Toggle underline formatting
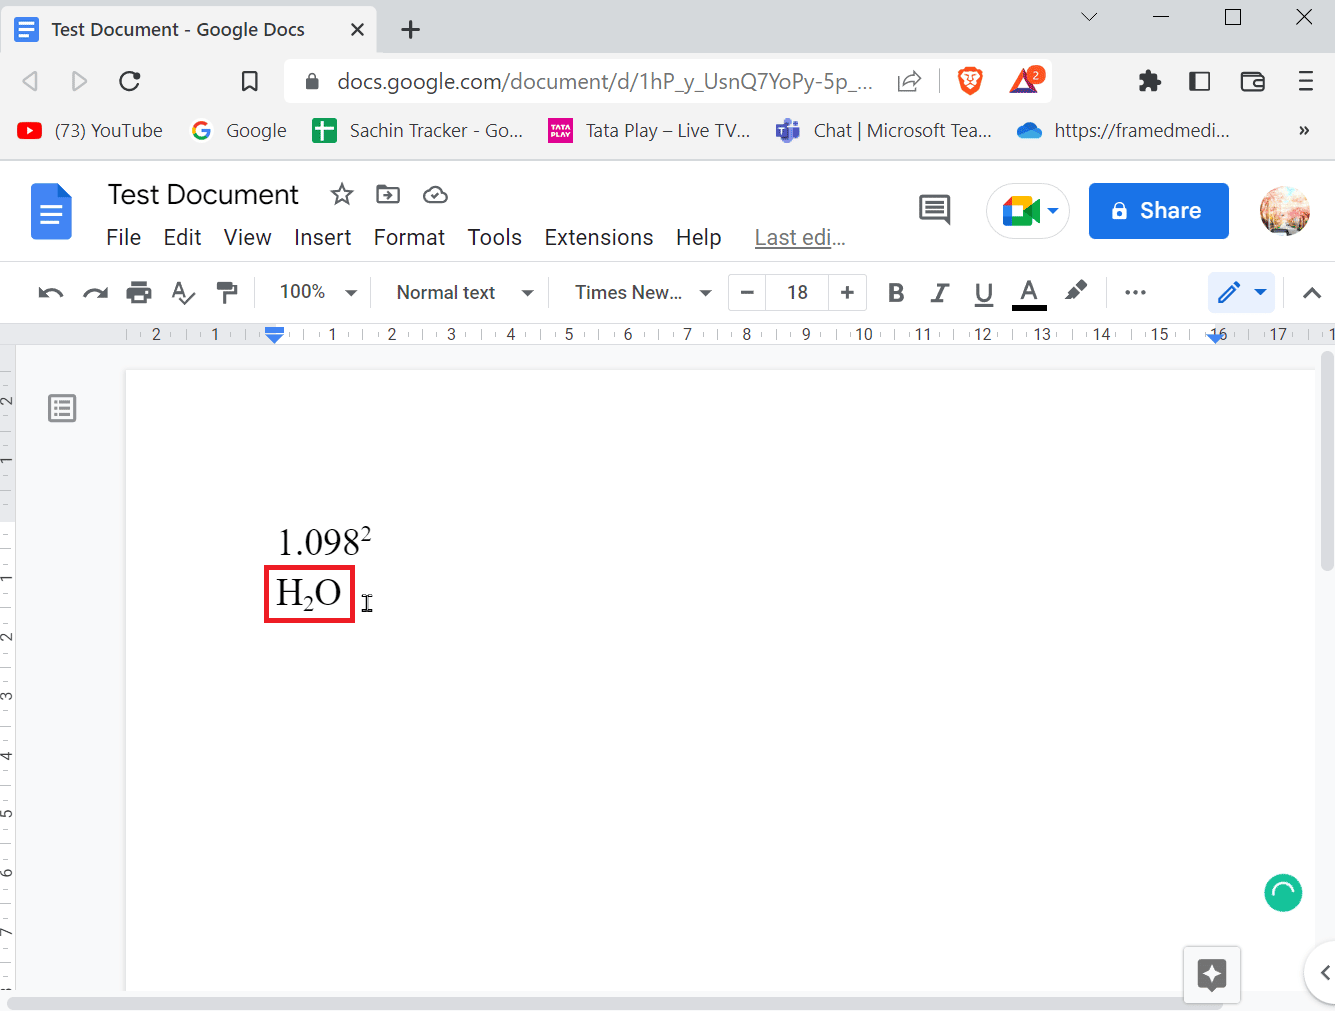 (983, 293)
